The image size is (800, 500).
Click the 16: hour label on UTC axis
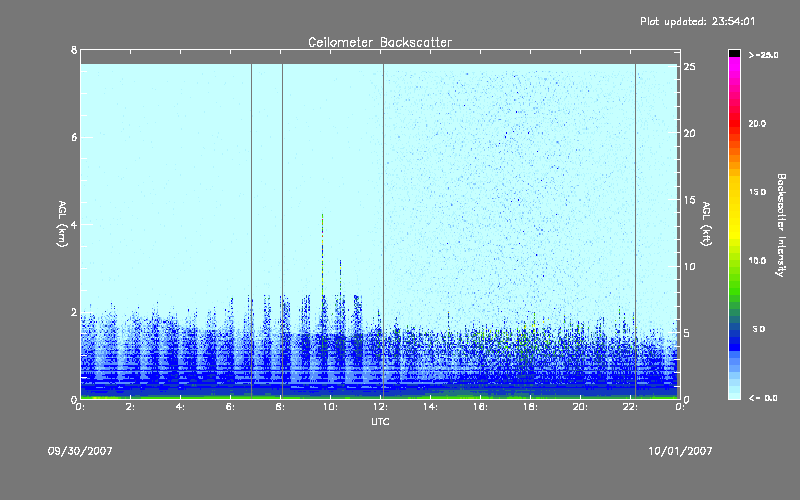pyautogui.click(x=480, y=407)
